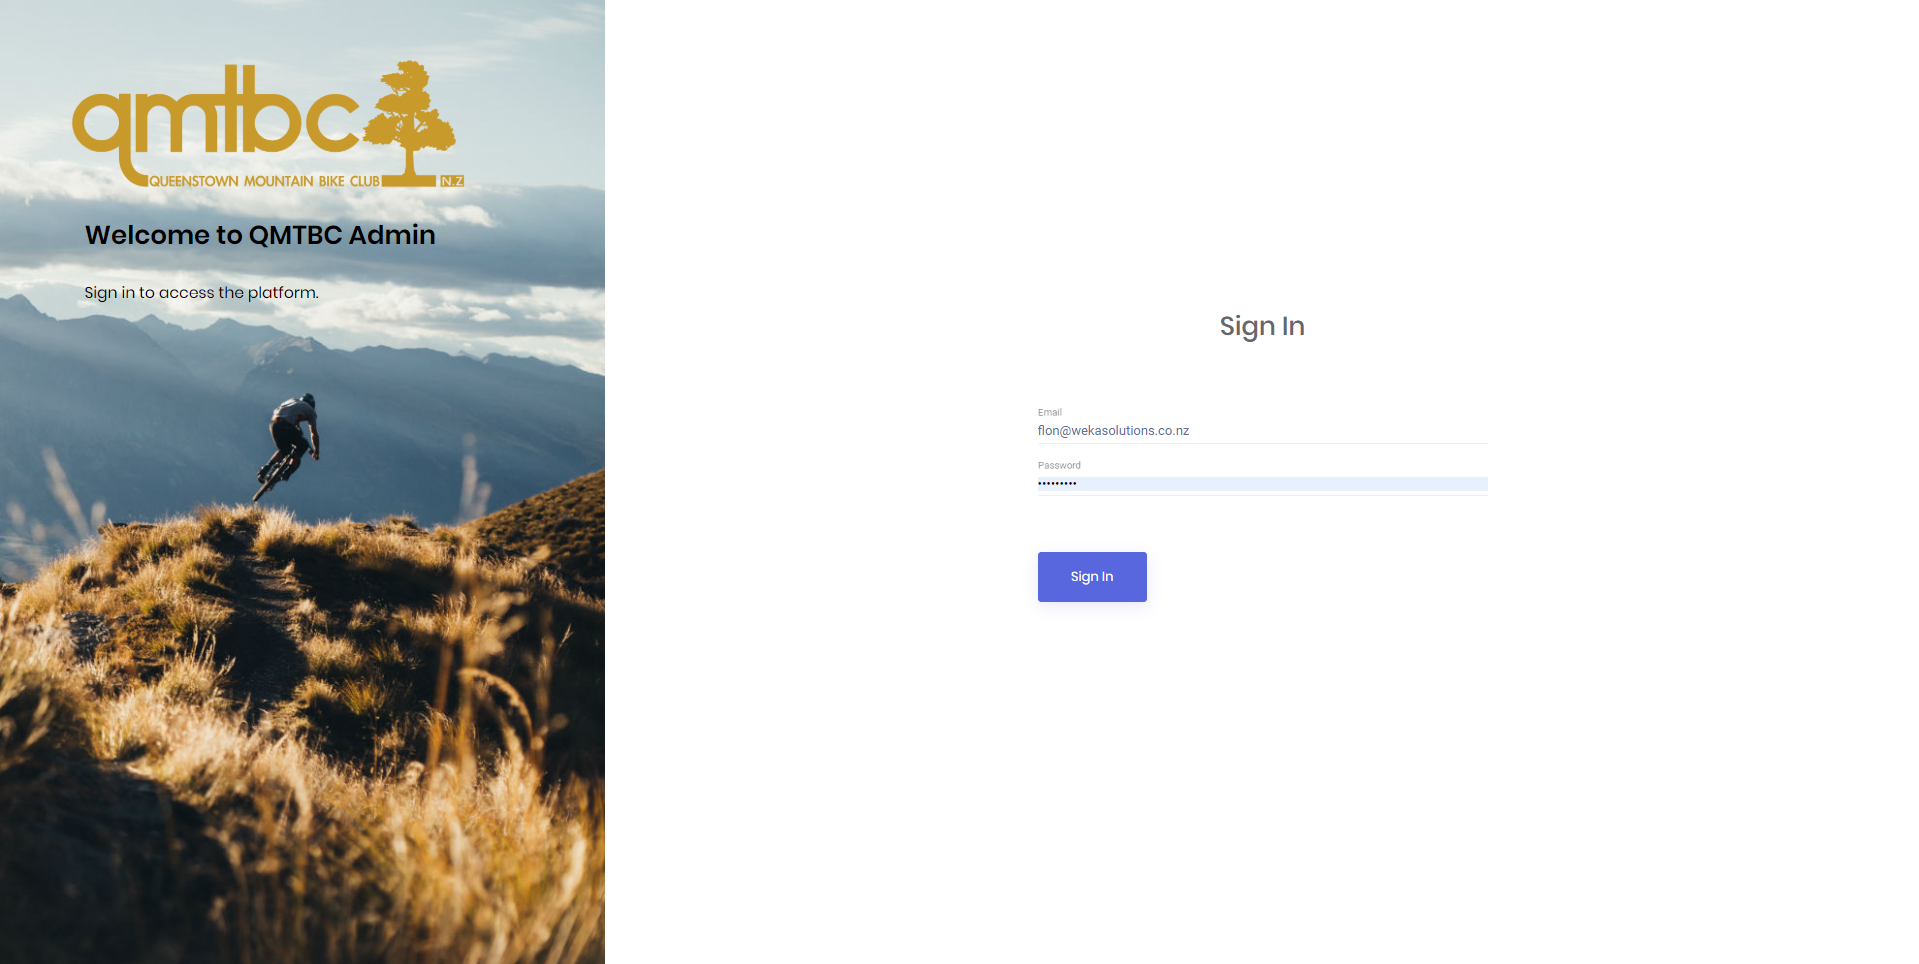Click the NZ badge in the logo
1919x964 pixels.
pyautogui.click(x=453, y=181)
